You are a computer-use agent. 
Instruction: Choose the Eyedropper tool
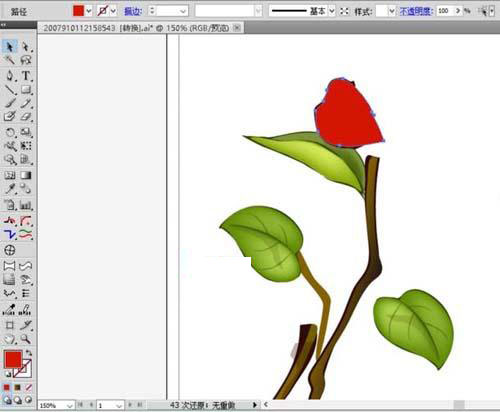coord(10,189)
